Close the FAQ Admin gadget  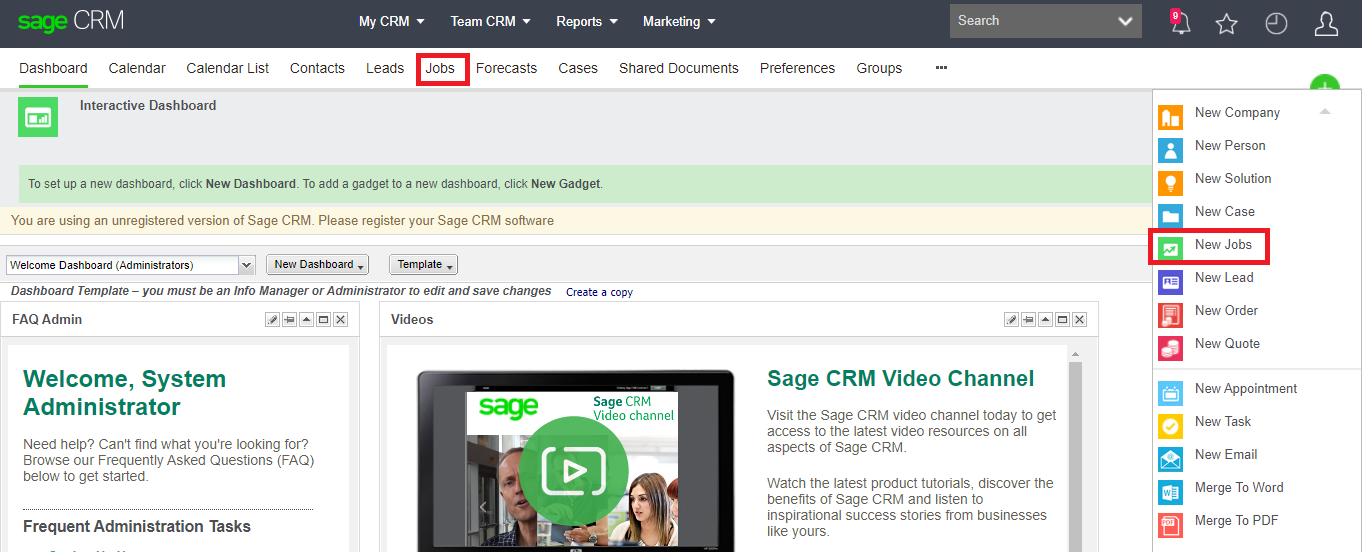(x=340, y=319)
